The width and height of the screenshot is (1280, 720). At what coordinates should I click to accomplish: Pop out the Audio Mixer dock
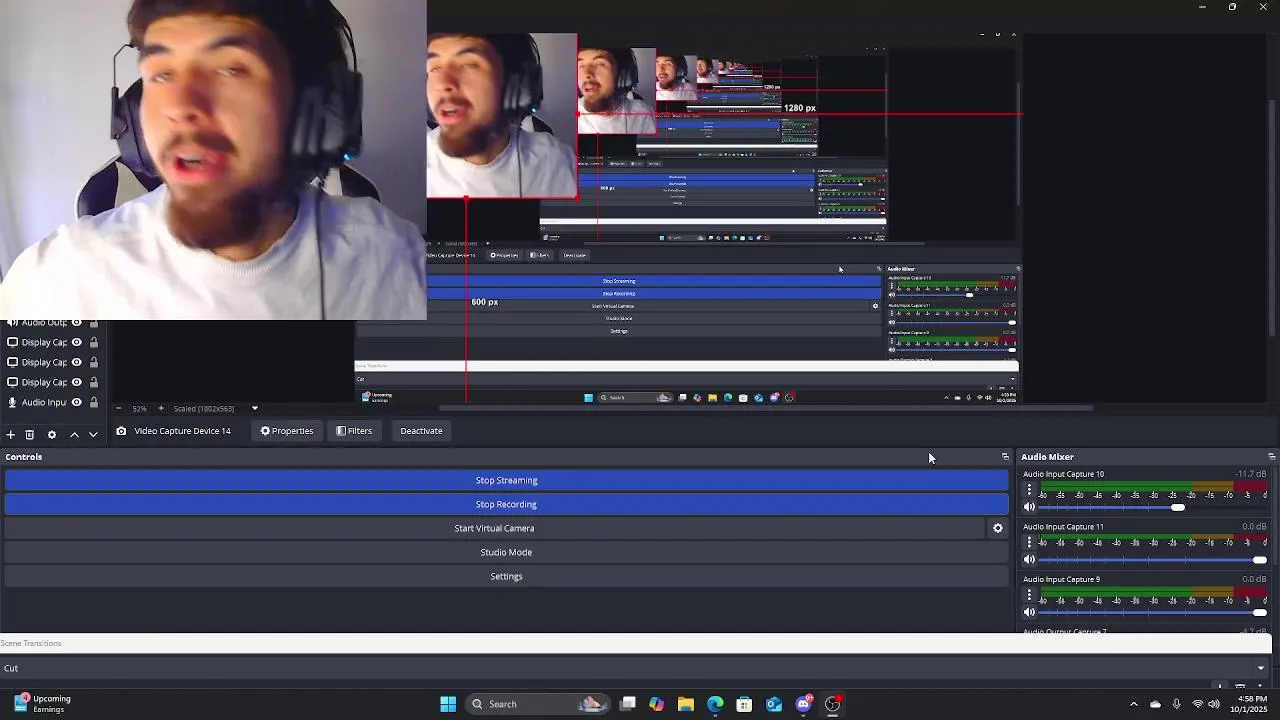1271,457
